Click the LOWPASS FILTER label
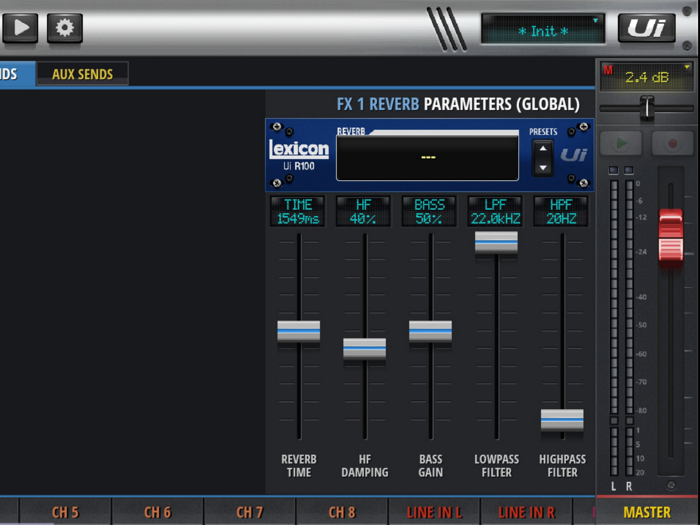Image resolution: width=700 pixels, height=525 pixels. (x=496, y=466)
